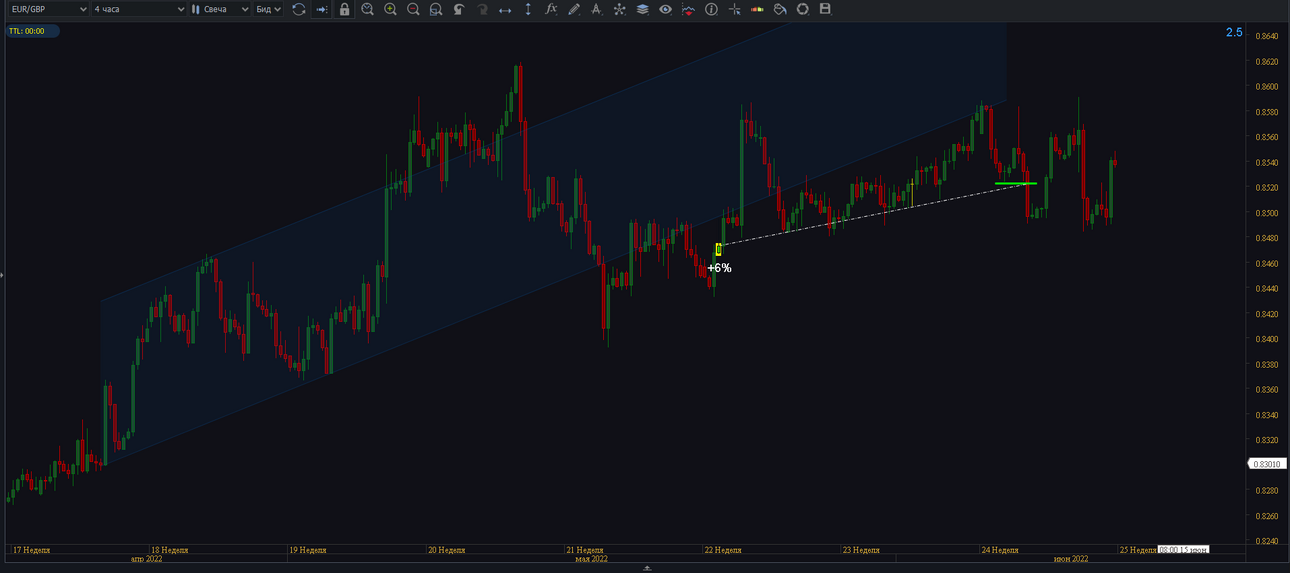Click the refresh chart icon
This screenshot has height=573, width=1290.
[x=298, y=9]
